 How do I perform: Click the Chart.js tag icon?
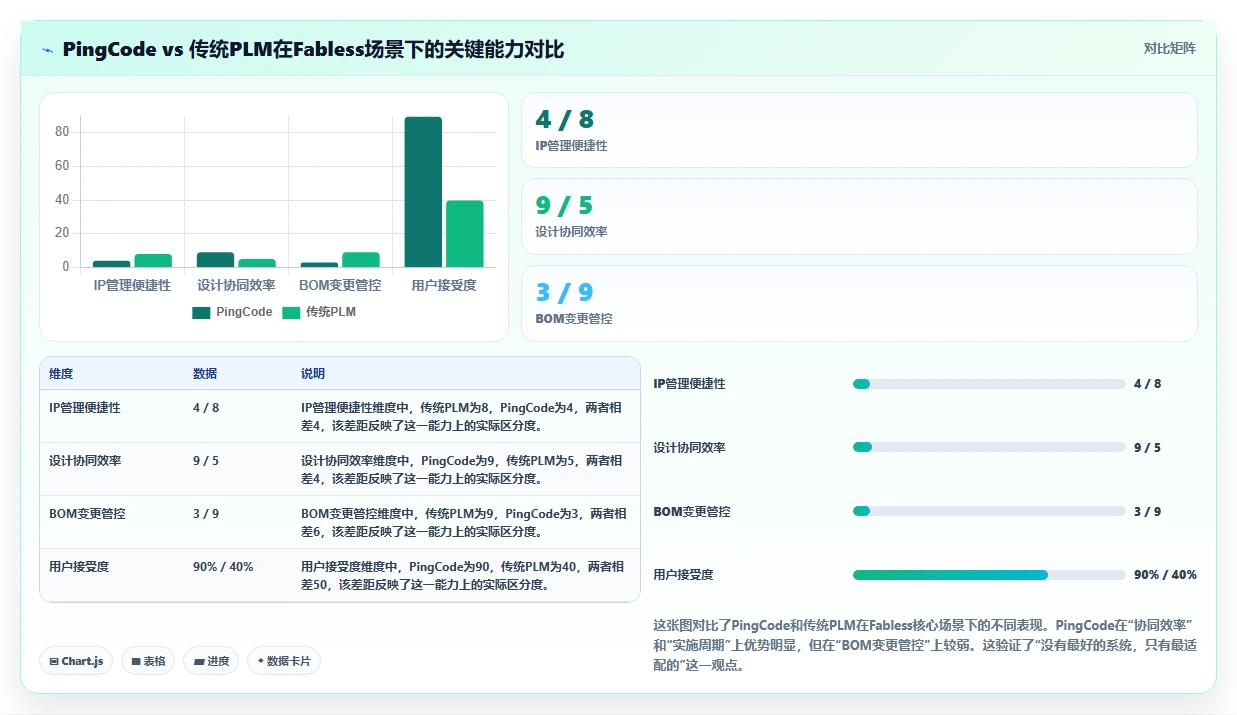click(x=53, y=661)
